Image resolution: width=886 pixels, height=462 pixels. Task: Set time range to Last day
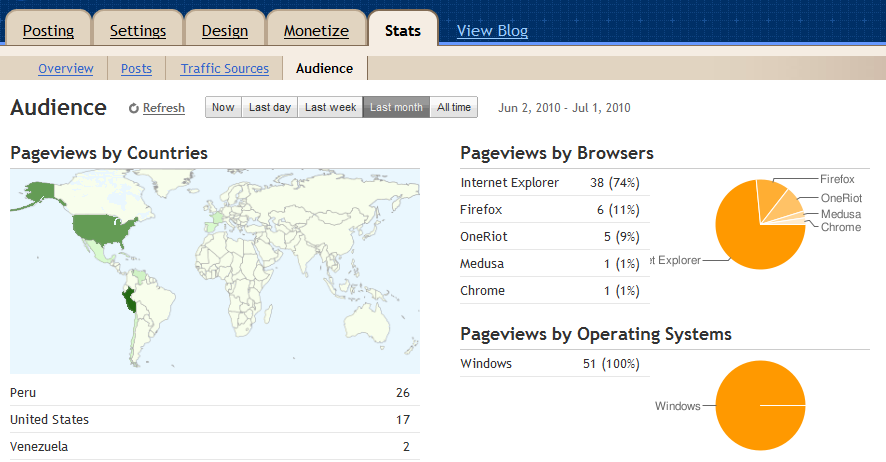pyautogui.click(x=270, y=107)
